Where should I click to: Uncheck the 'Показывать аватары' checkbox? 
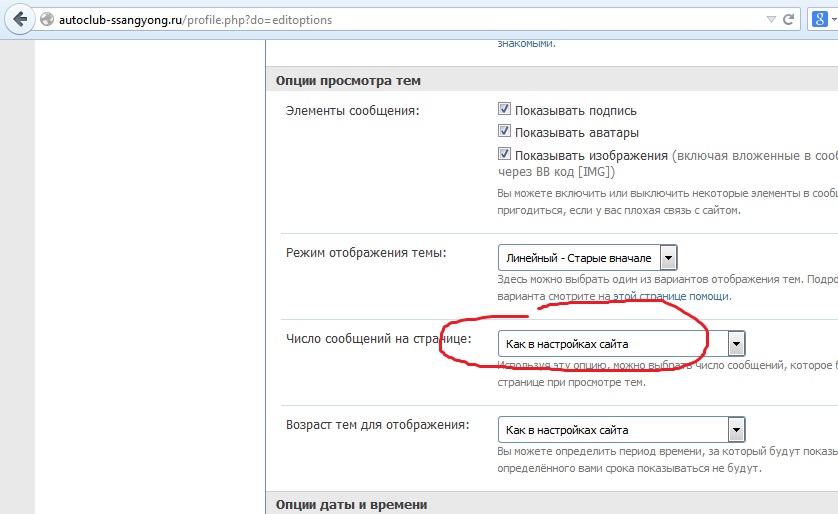(x=505, y=132)
